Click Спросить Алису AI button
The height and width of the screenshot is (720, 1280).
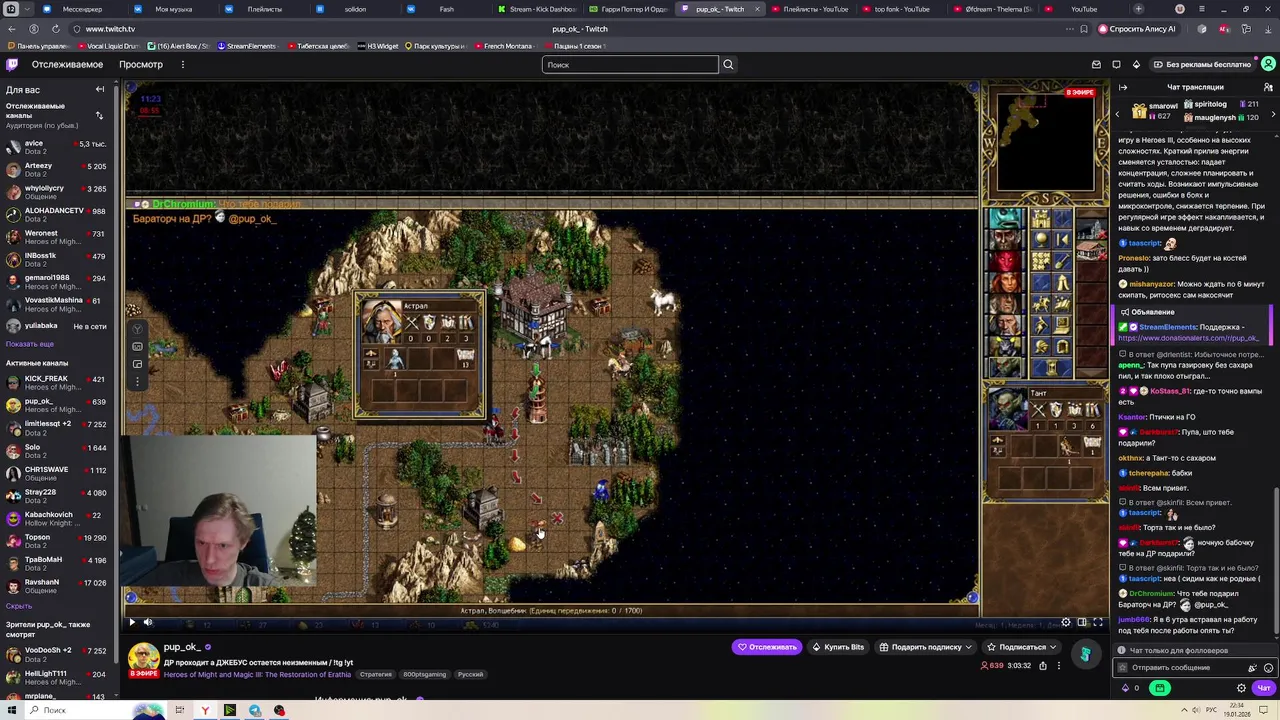pyautogui.click(x=1136, y=29)
